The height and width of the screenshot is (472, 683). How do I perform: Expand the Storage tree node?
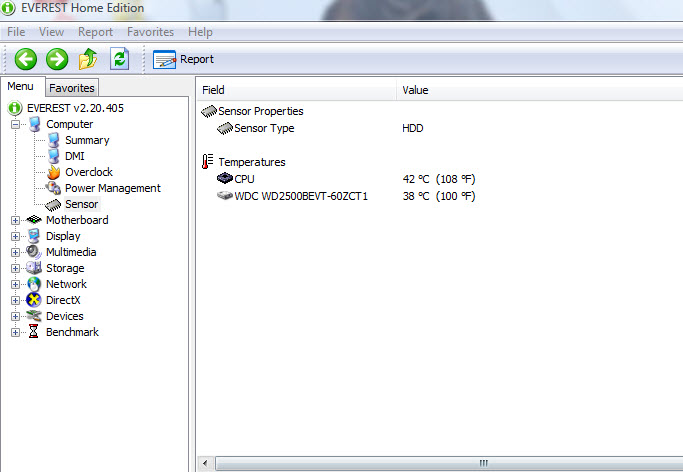coord(15,268)
